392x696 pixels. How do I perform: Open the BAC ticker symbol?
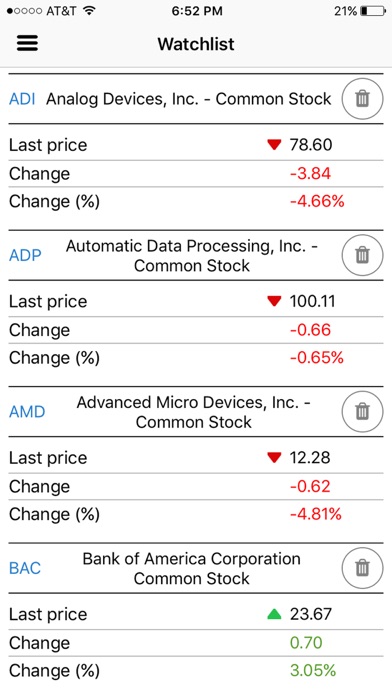[x=25, y=568]
